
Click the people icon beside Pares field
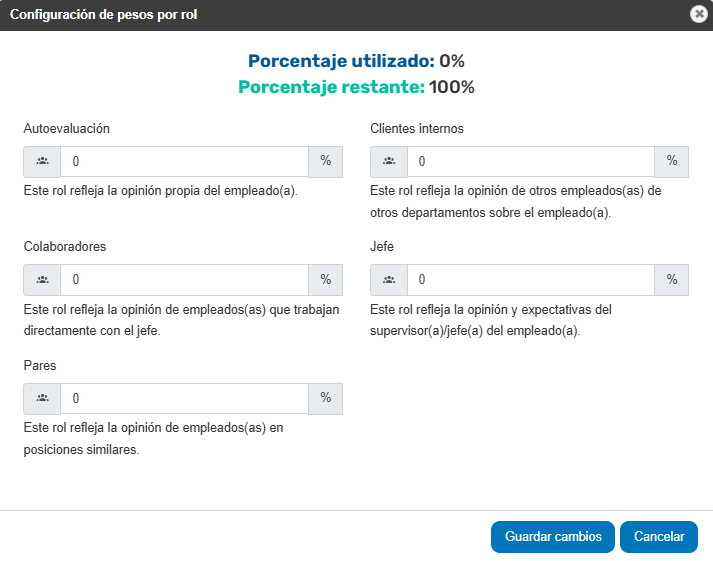pyautogui.click(x=42, y=398)
